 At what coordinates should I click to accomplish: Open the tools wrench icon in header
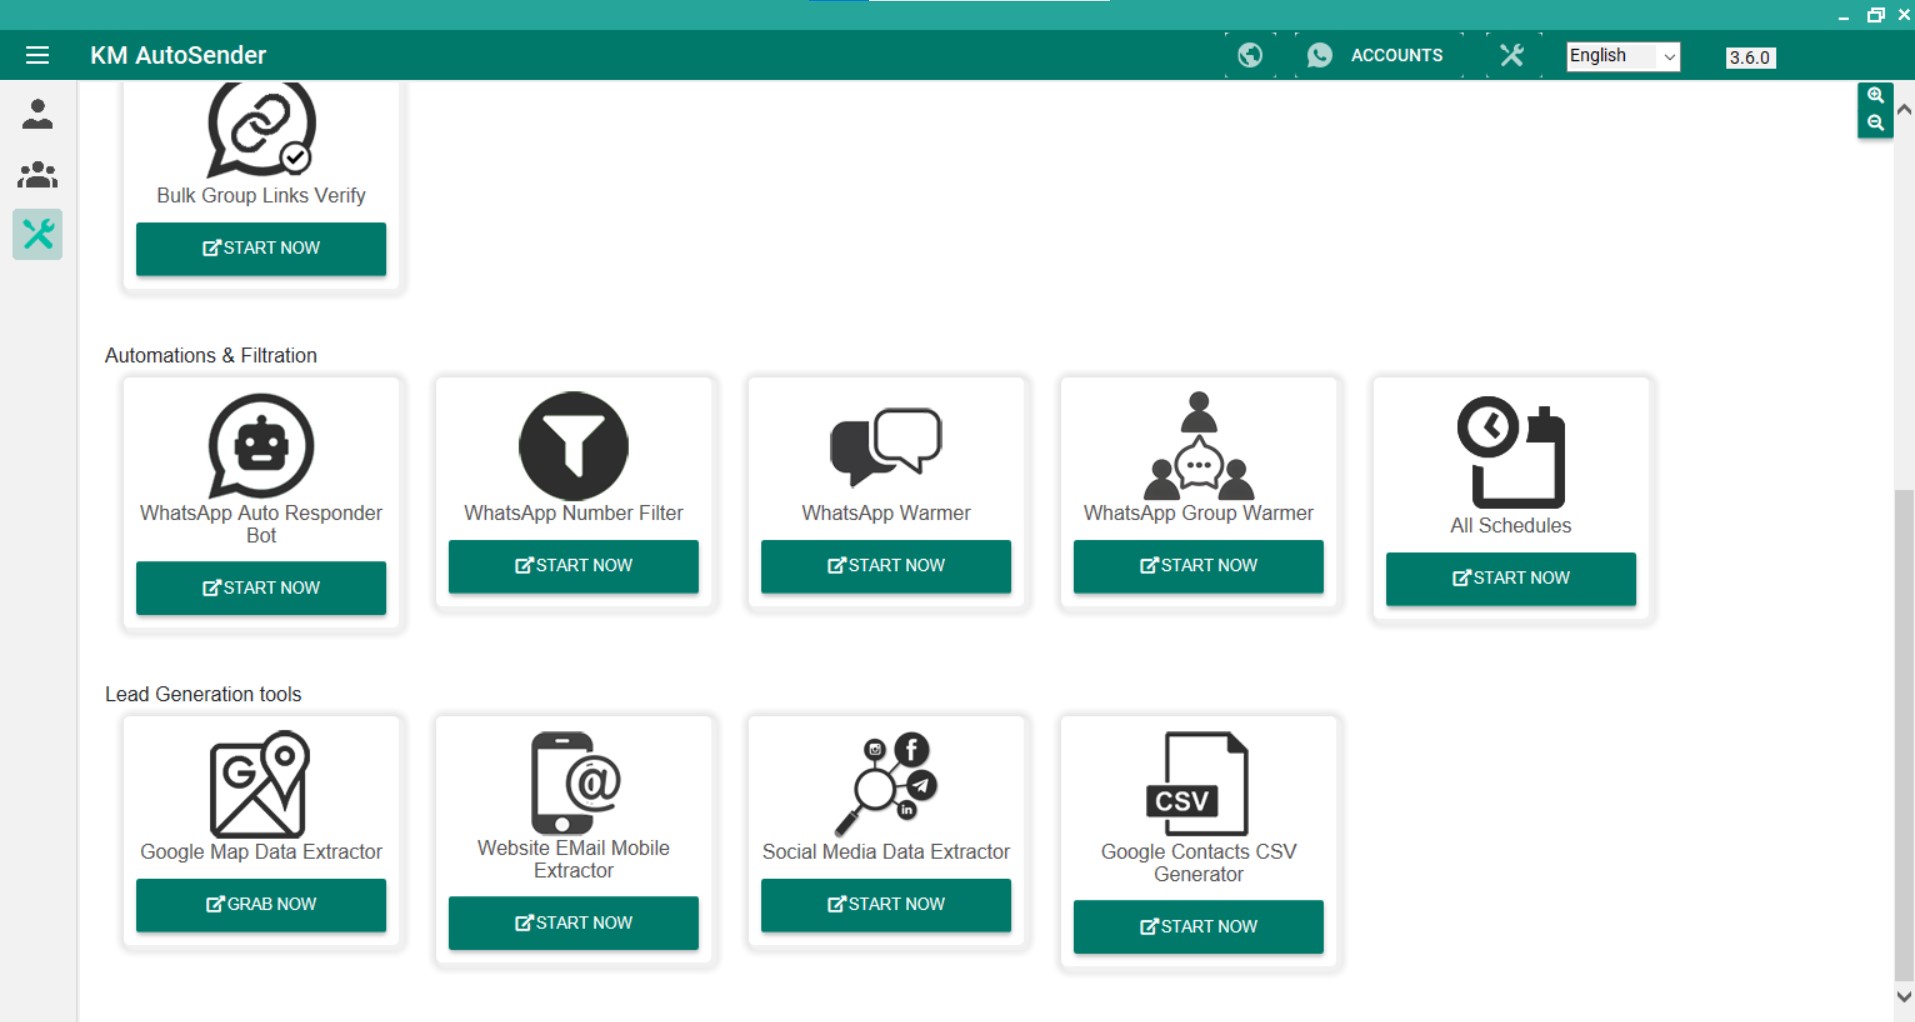pyautogui.click(x=1511, y=55)
